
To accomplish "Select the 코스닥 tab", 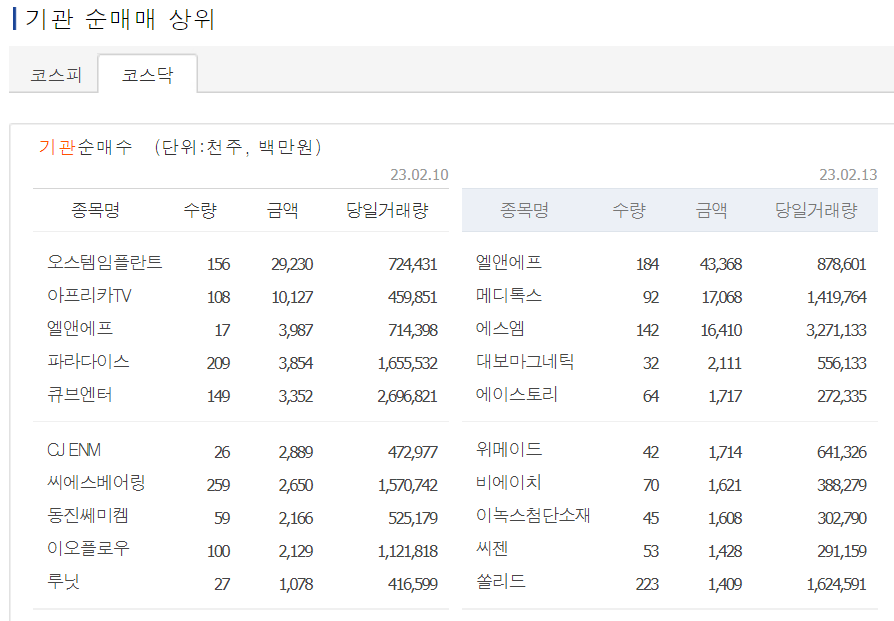I will pos(148,75).
